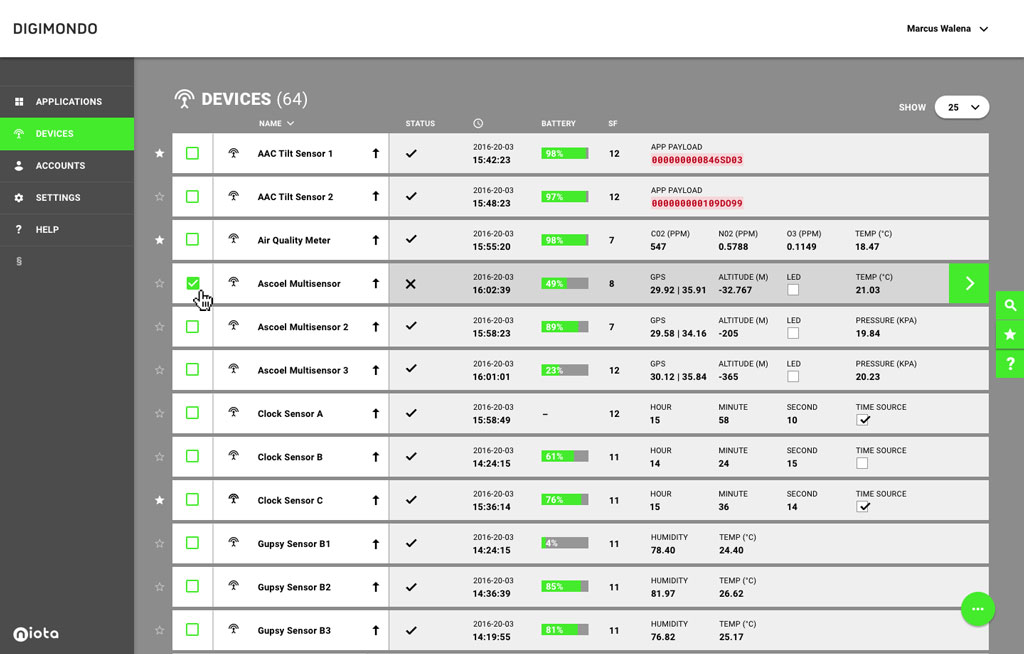Image resolution: width=1024 pixels, height=654 pixels.
Task: Click app payload 000000000846SD03
Action: click(697, 160)
